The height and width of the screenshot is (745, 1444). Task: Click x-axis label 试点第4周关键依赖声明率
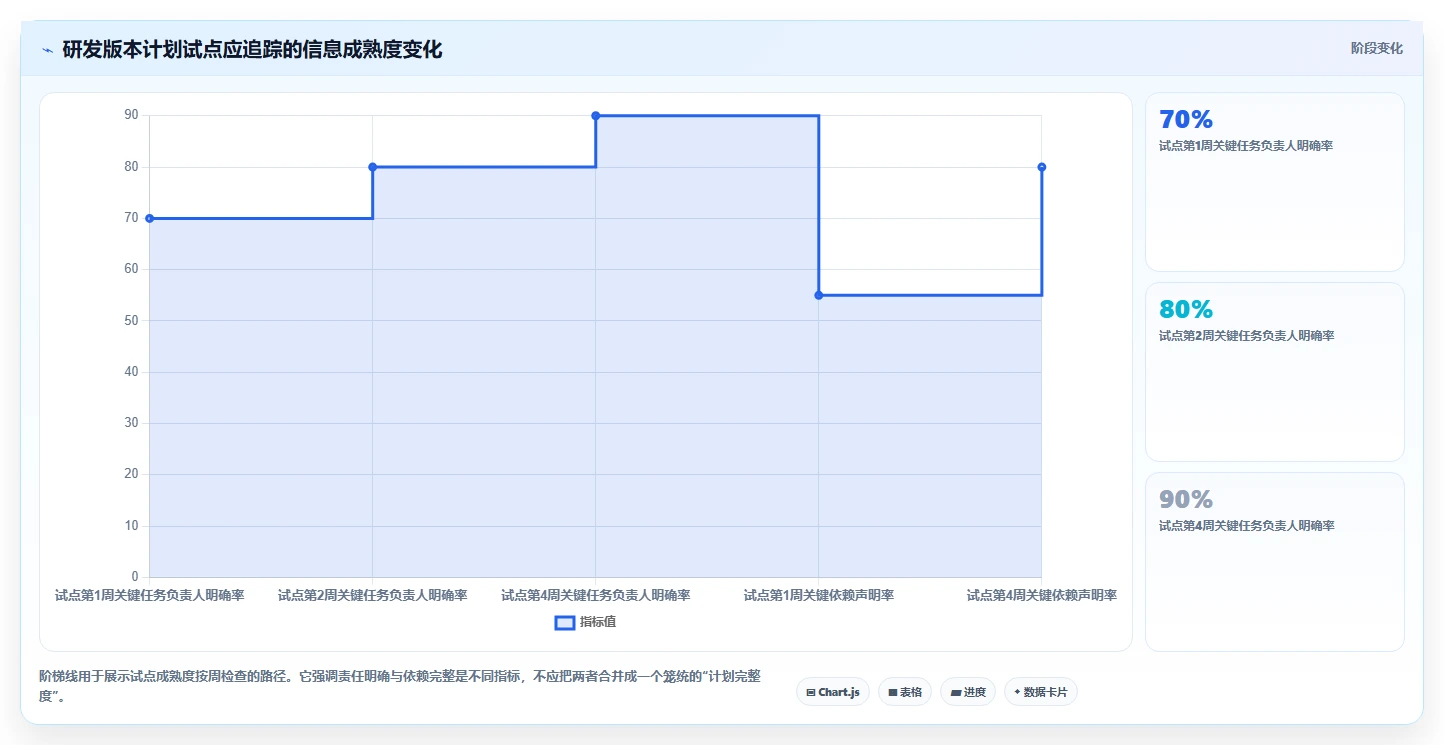point(1042,596)
